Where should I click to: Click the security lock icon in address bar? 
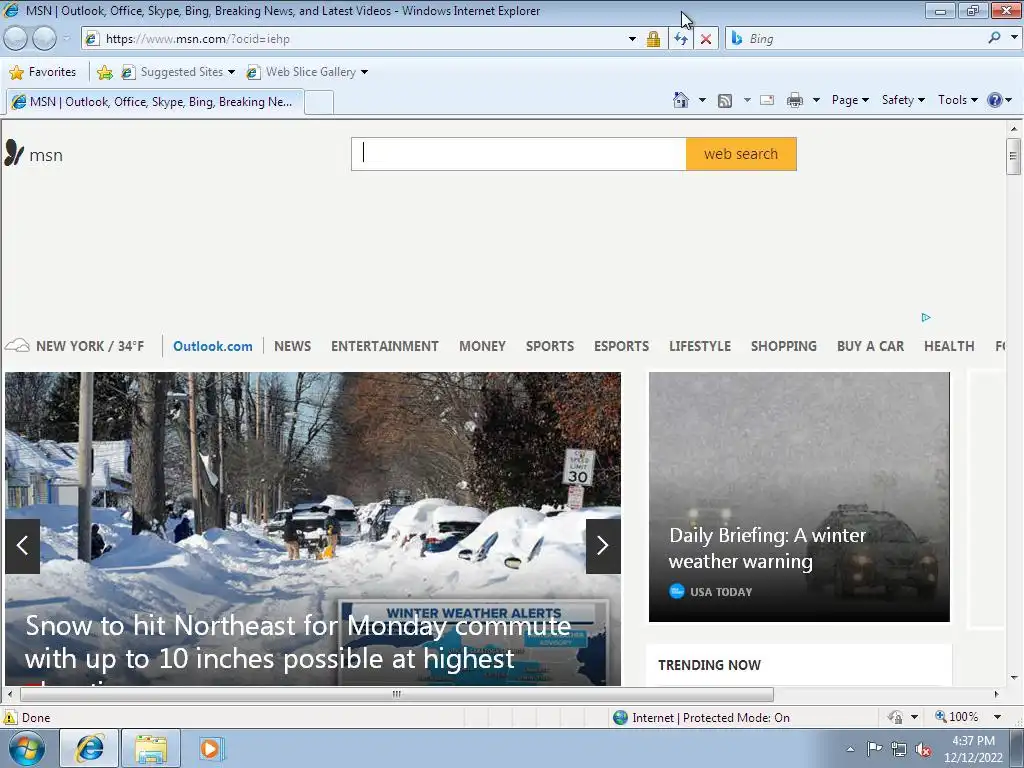point(653,39)
